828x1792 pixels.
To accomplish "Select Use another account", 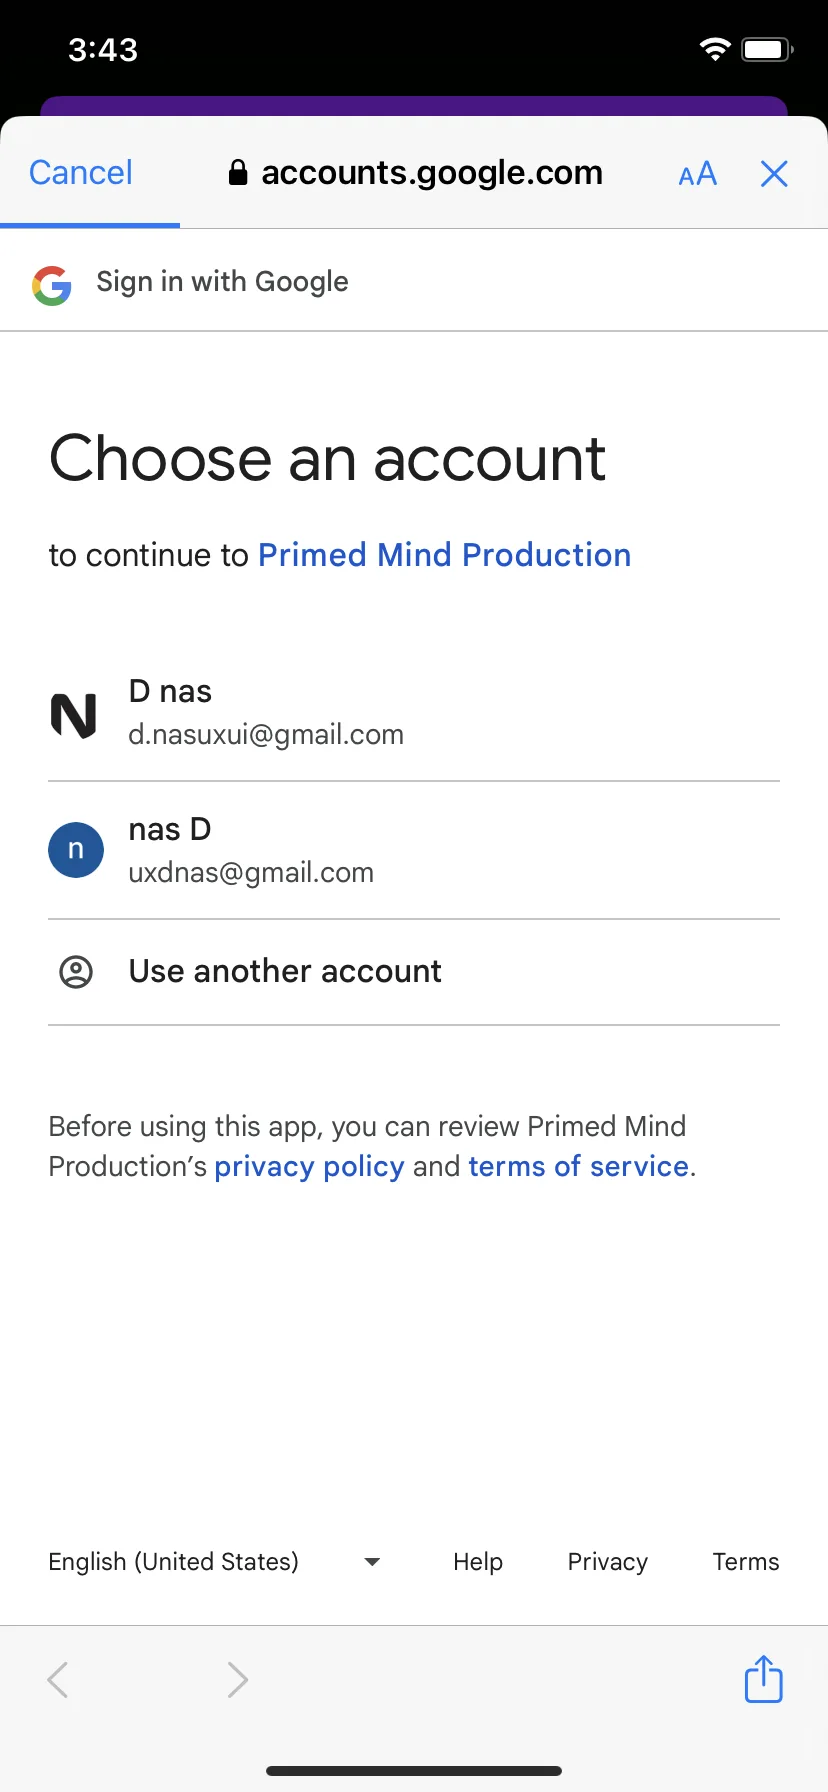I will tap(414, 972).
